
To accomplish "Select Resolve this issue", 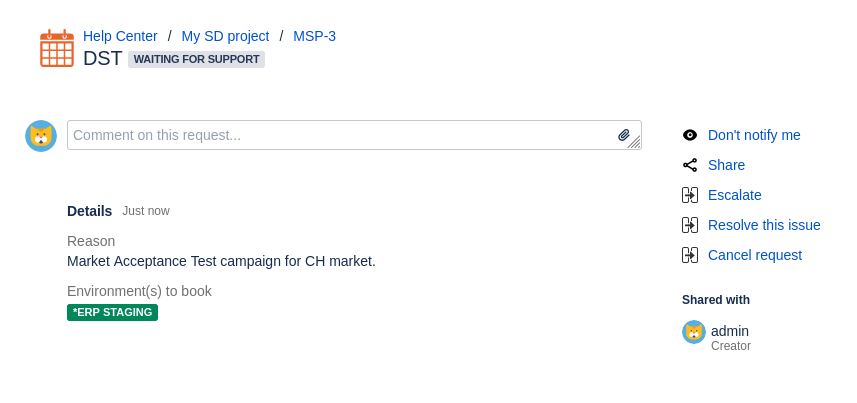I will [764, 225].
